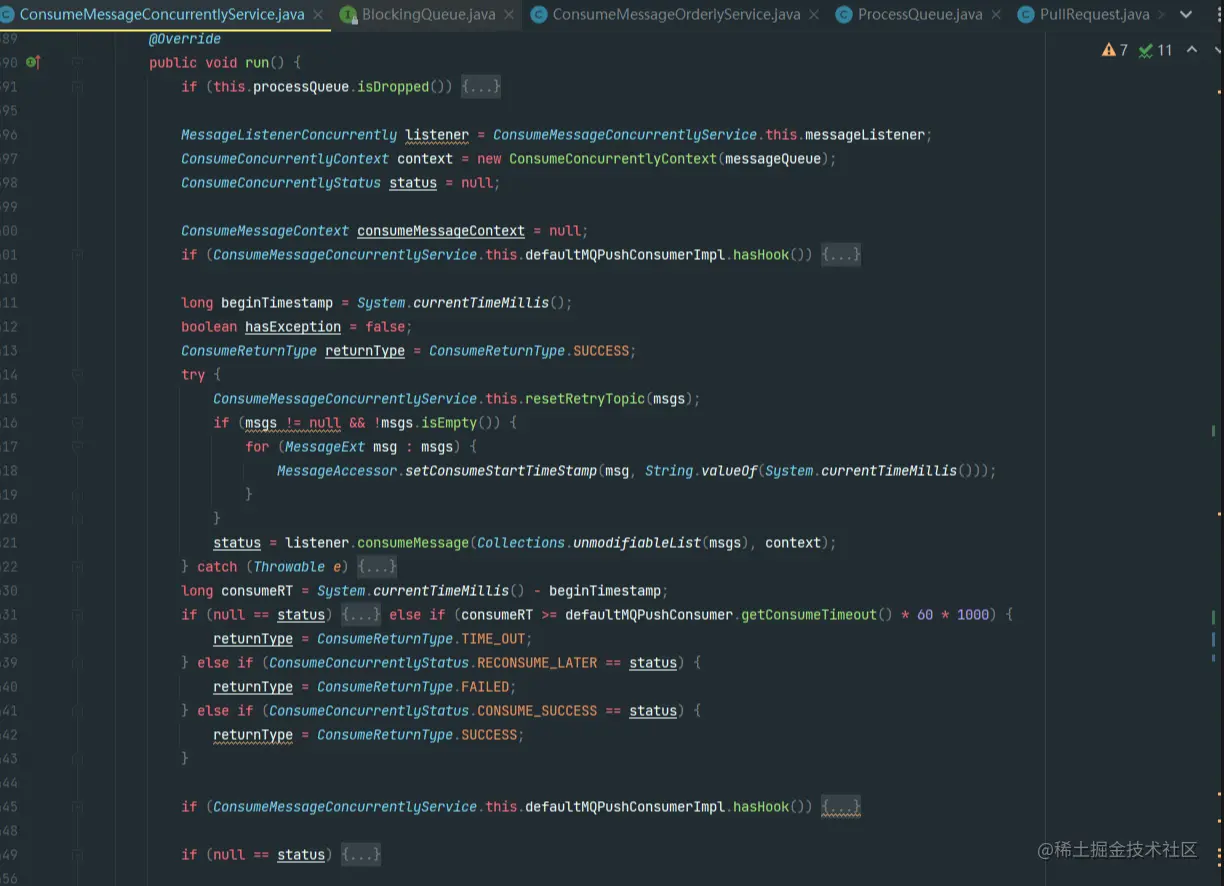Open the hidden tabs dropdown chevron
The width and height of the screenshot is (1224, 886).
[x=1186, y=15]
